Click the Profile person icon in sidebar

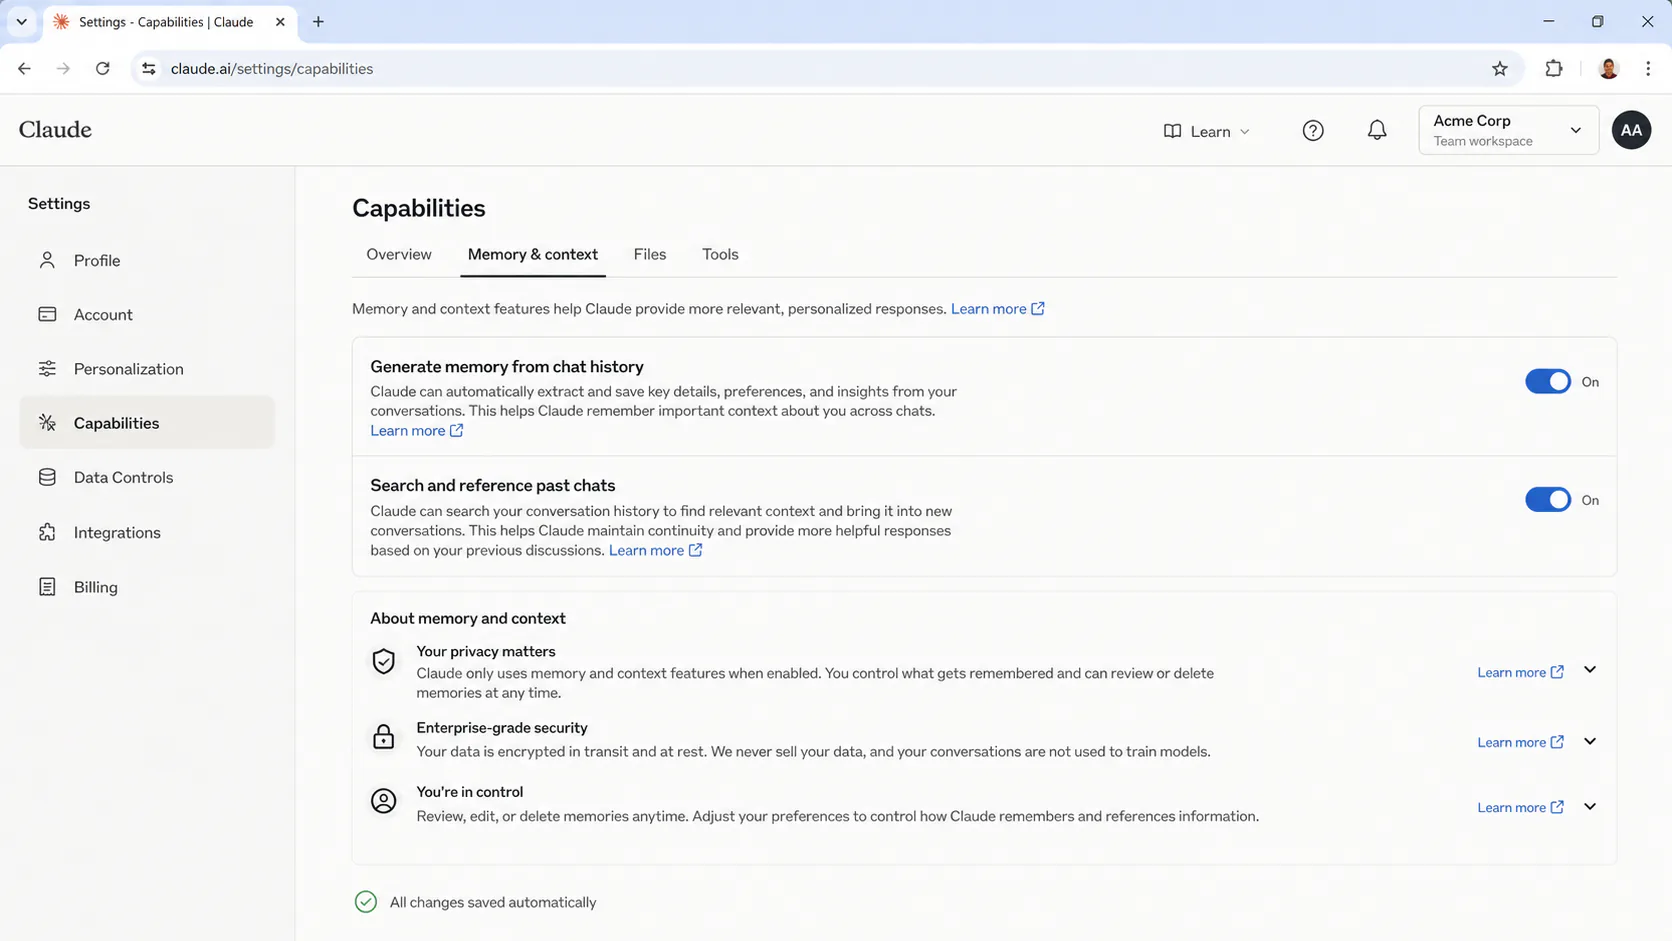pyautogui.click(x=47, y=260)
